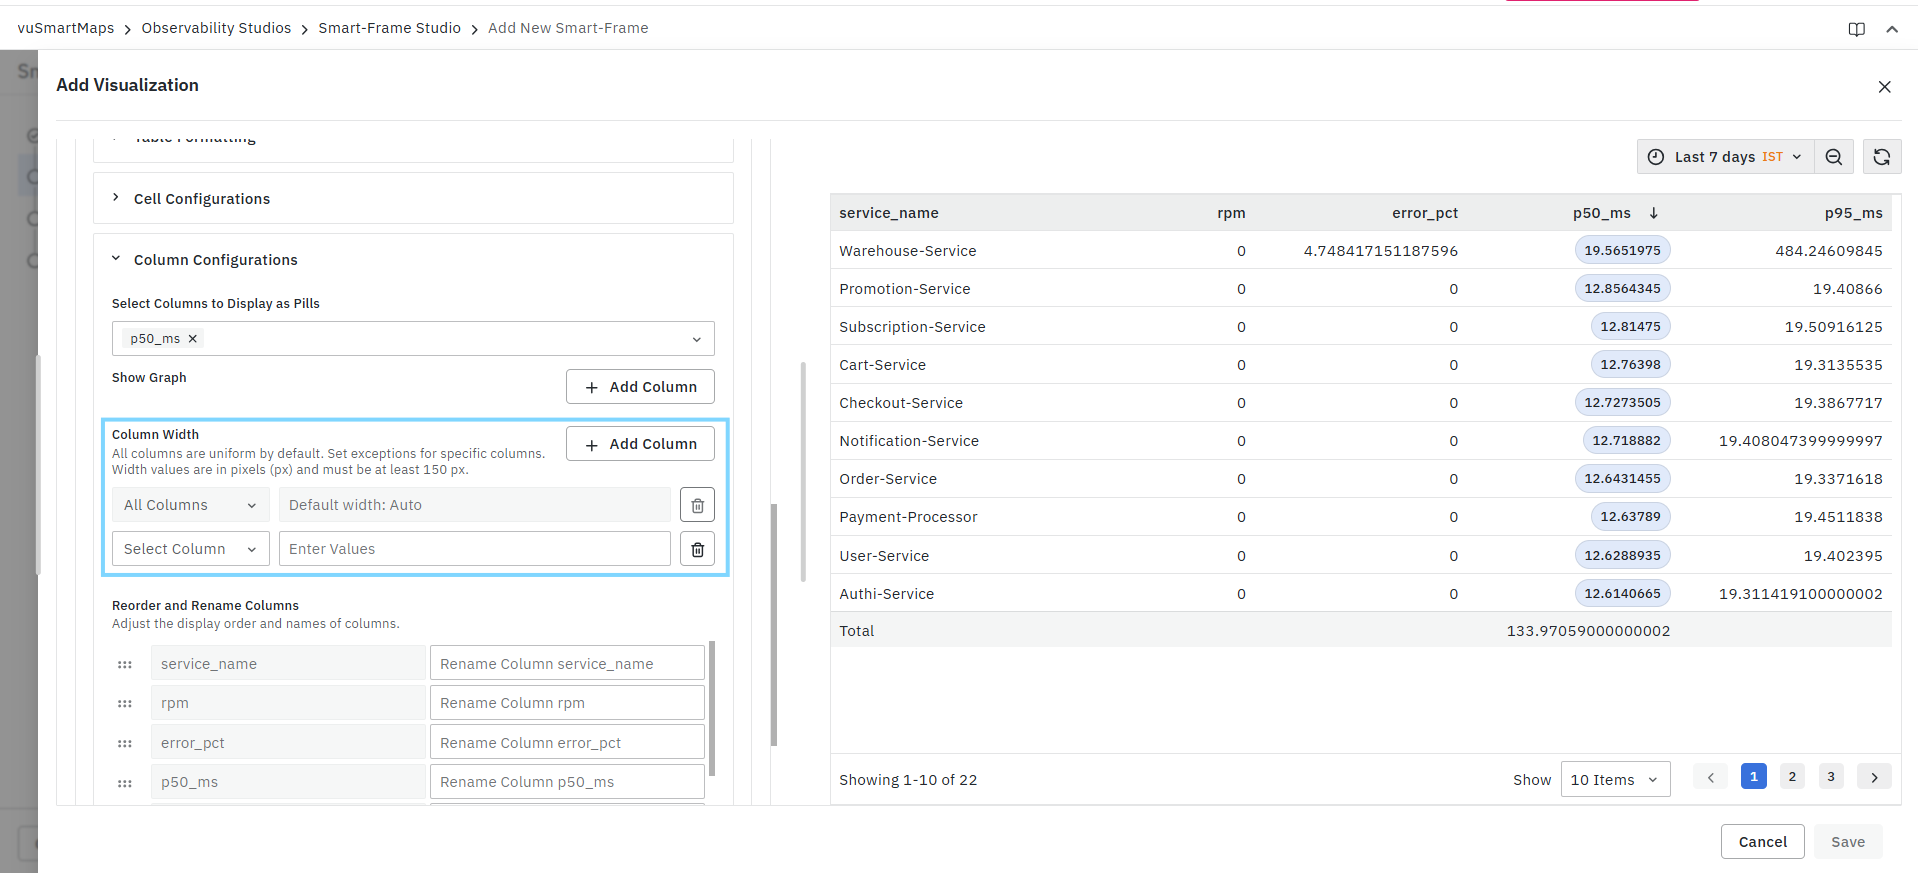Click the Promotion-Service row name
Viewport: 1918px width, 873px height.
pos(905,289)
